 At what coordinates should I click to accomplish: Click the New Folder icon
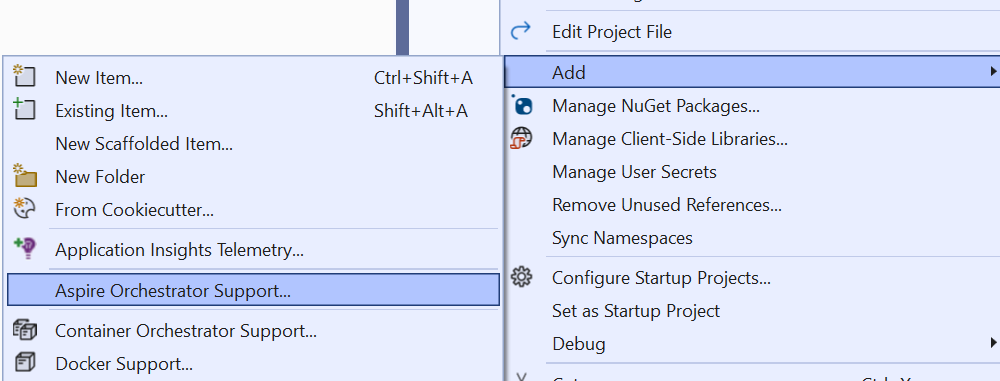(x=26, y=175)
